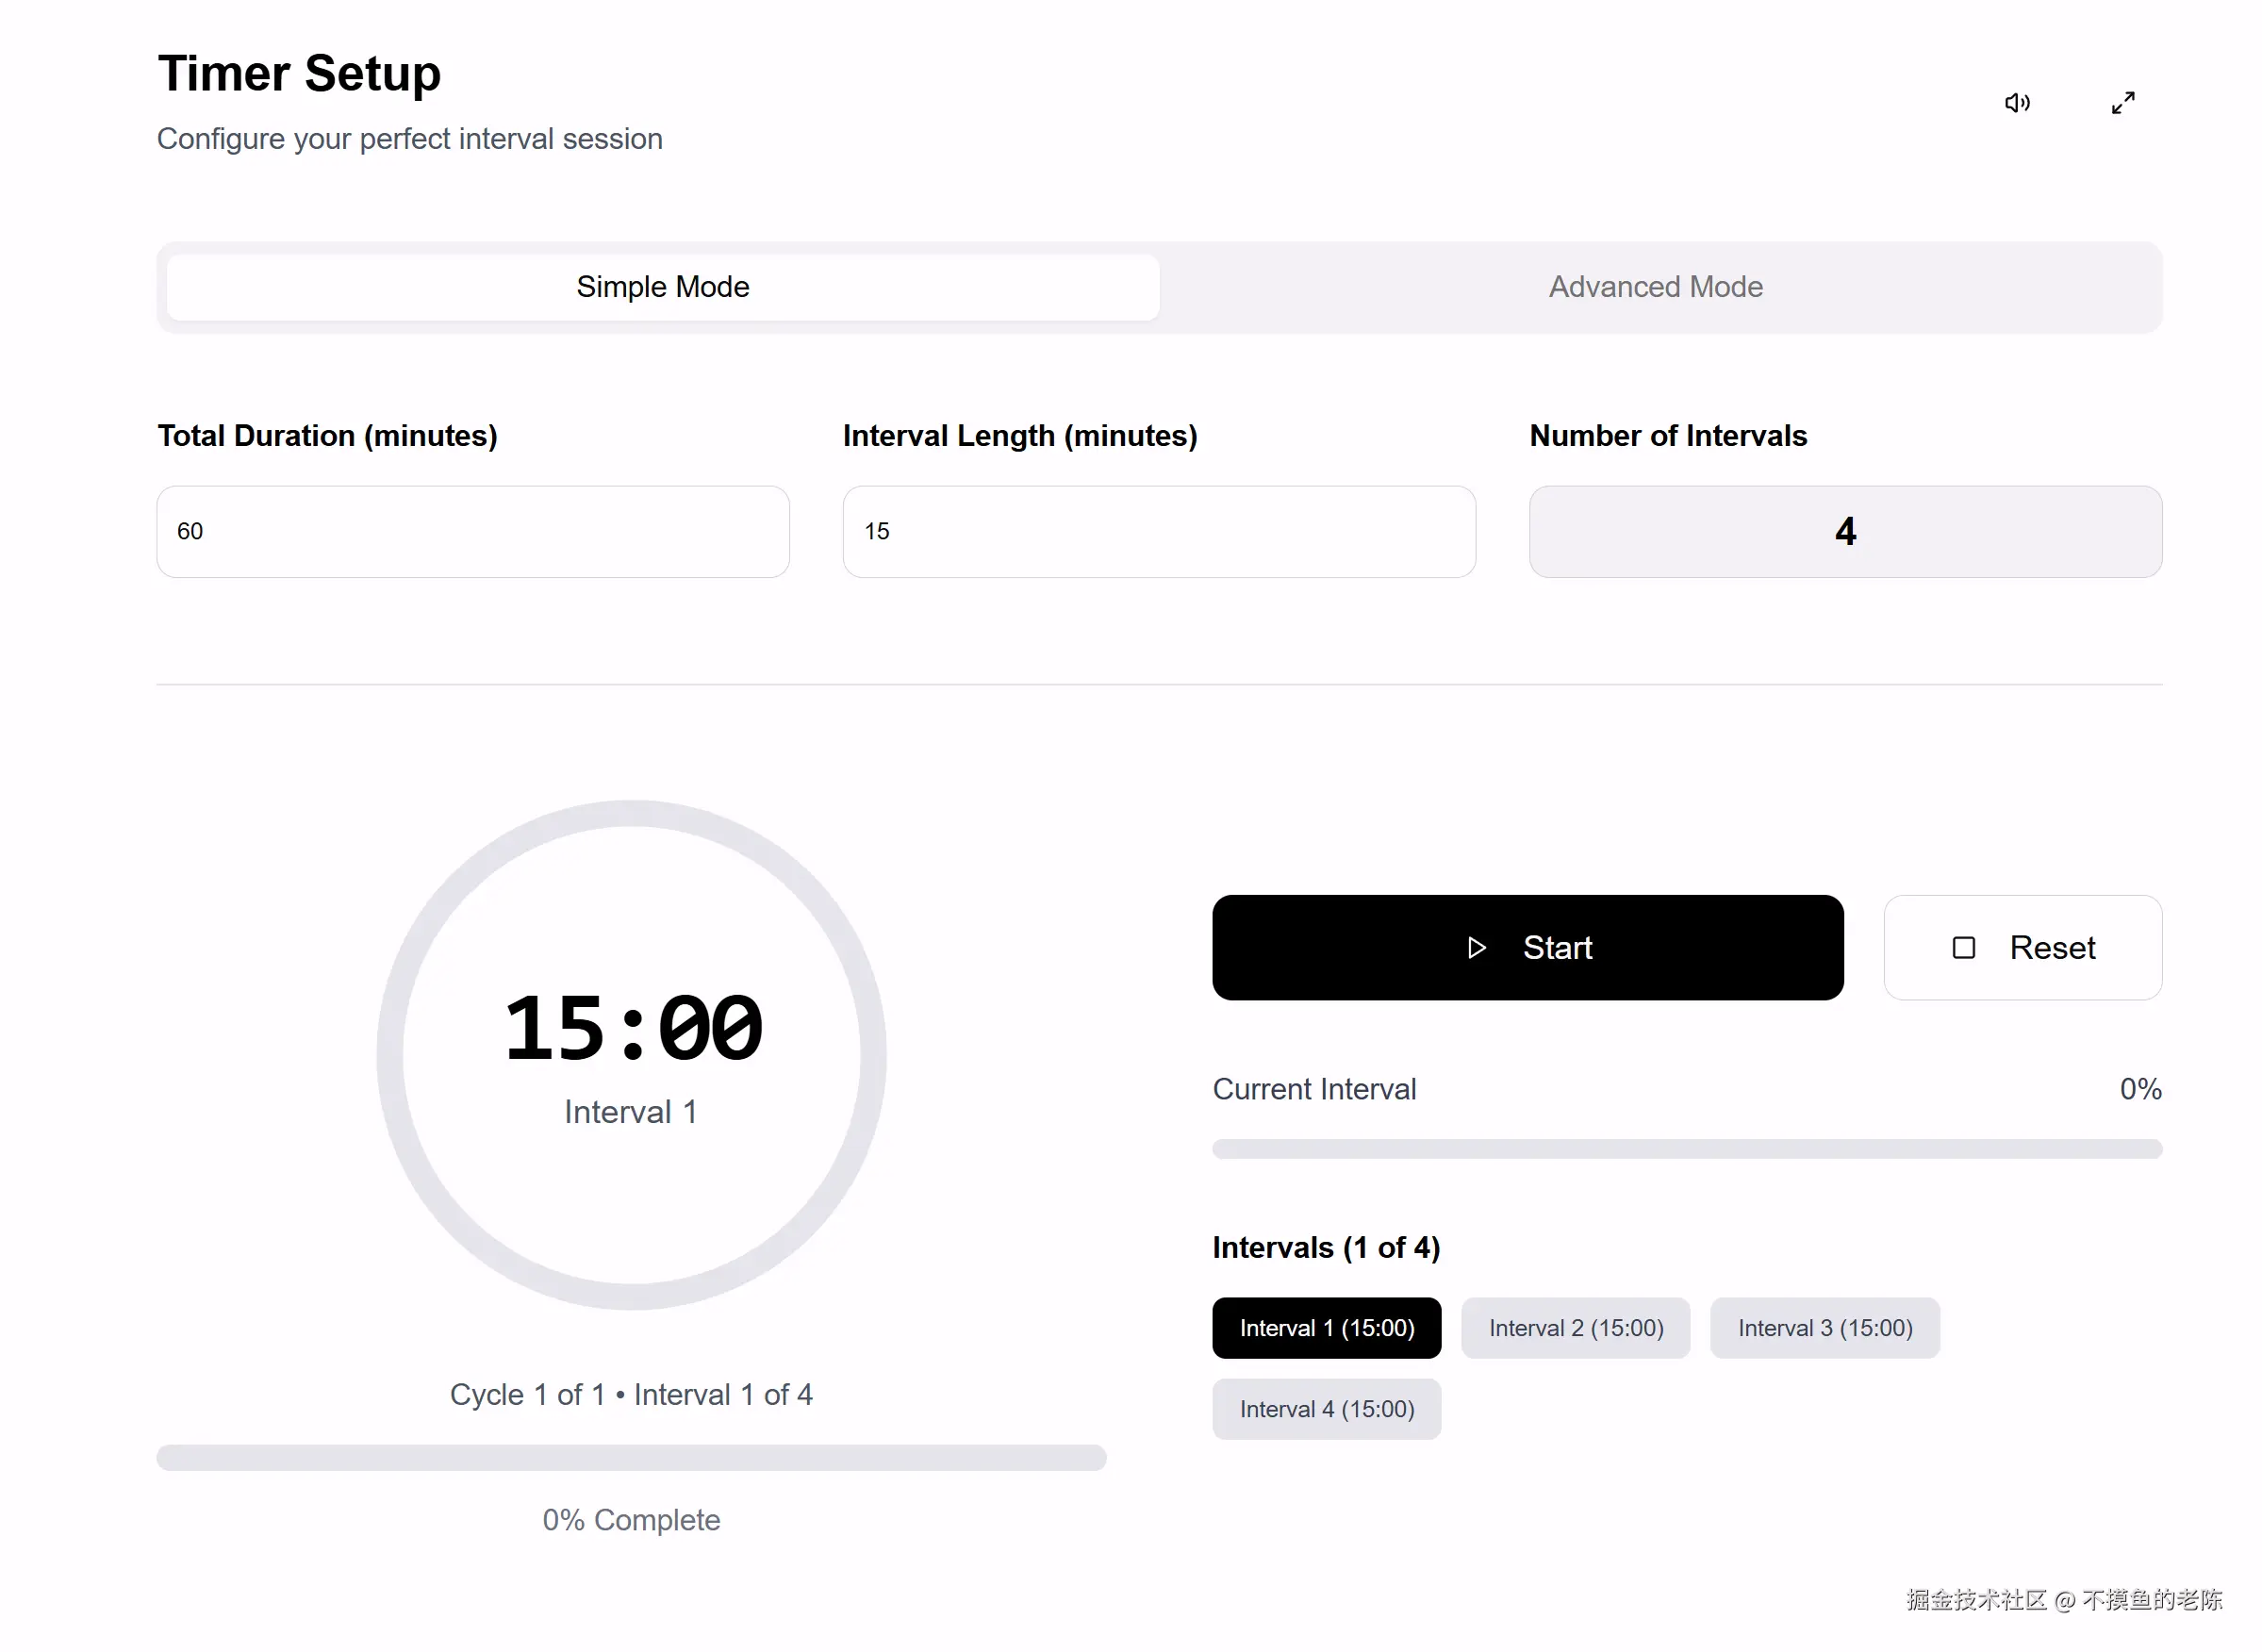Click the play triangle on Start
The width and height of the screenshot is (2262, 1652).
1476,947
